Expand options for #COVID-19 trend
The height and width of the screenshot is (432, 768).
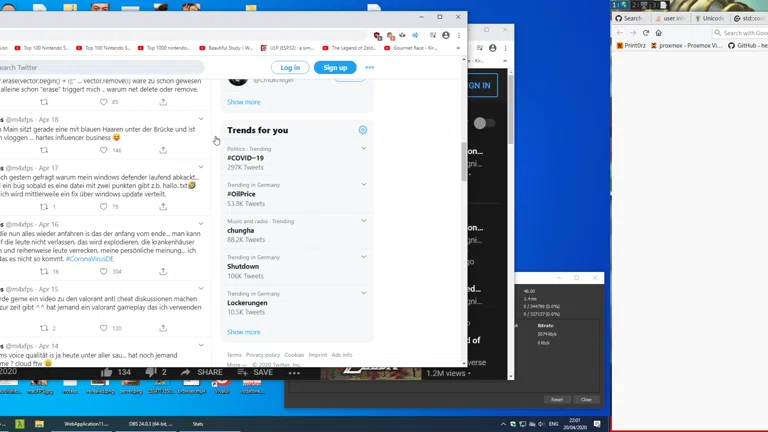363,148
